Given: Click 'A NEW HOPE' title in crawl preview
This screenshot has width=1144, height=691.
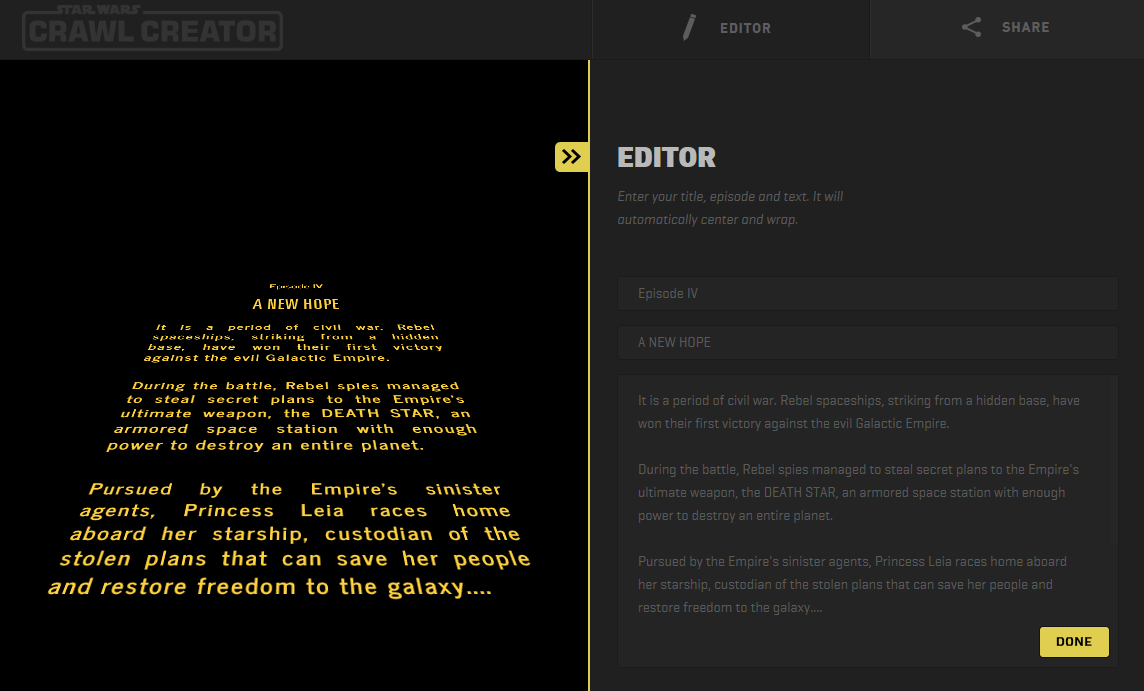Looking at the screenshot, I should tap(295, 304).
